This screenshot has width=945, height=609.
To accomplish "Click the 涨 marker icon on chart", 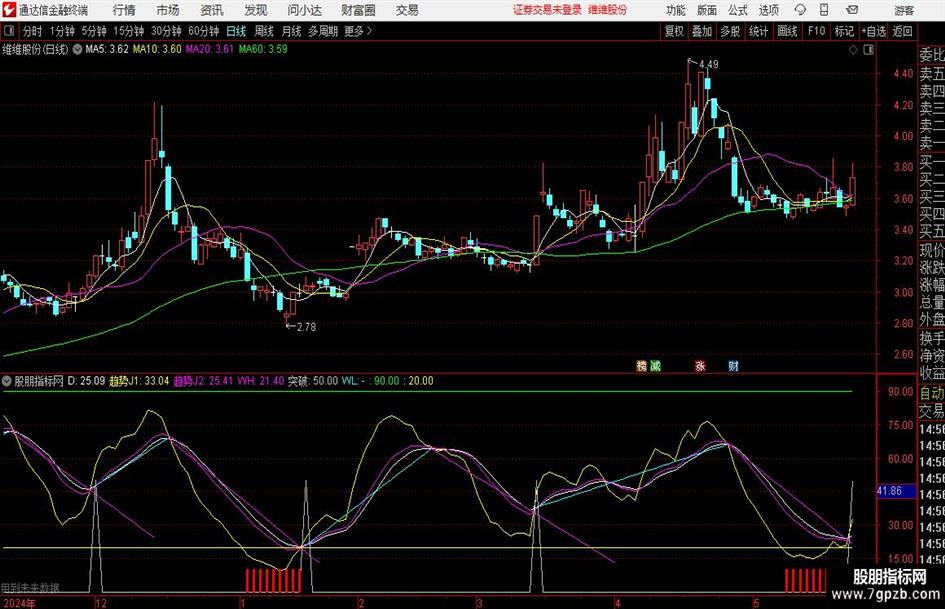I will tap(700, 366).
